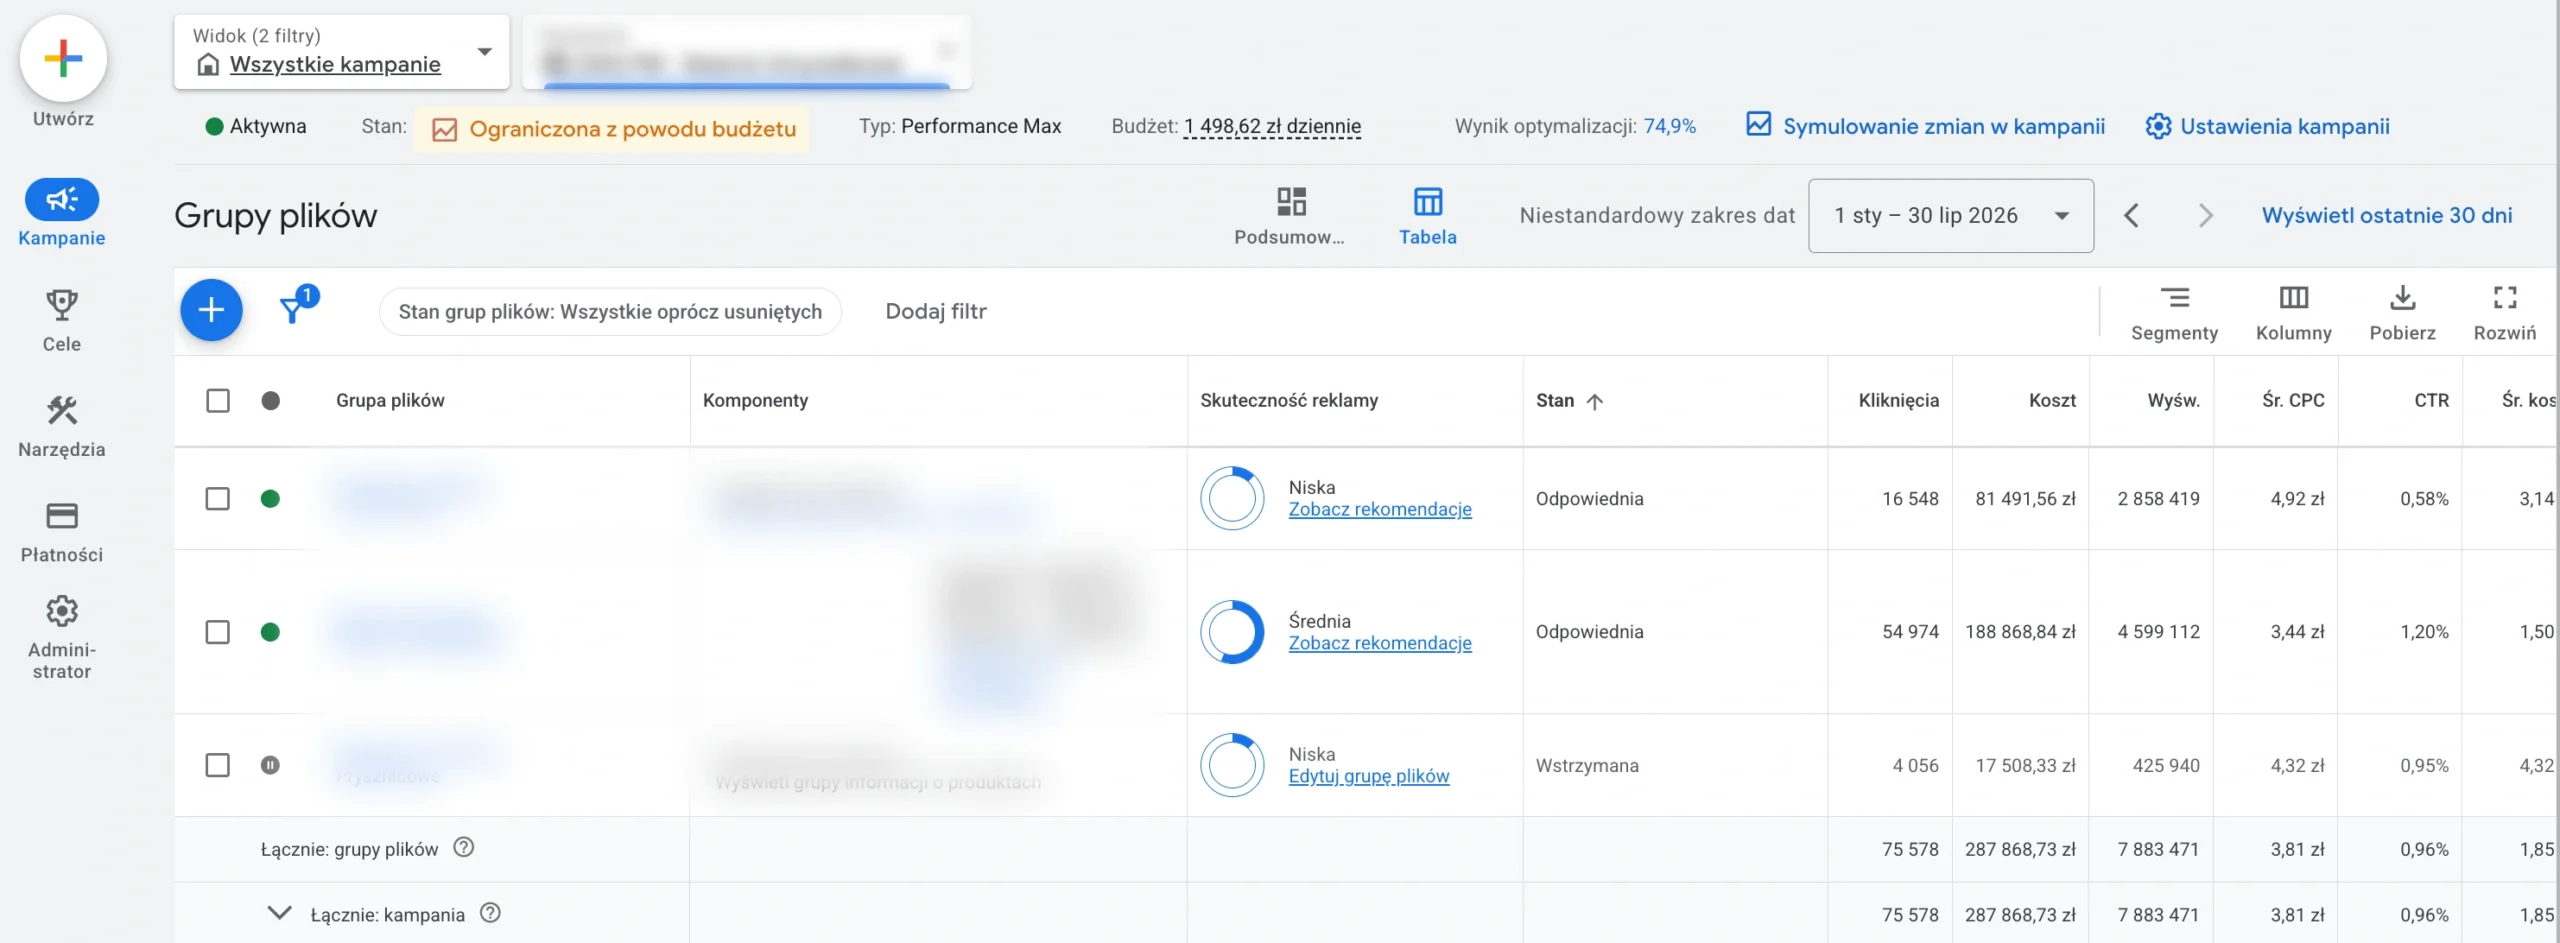This screenshot has height=943, width=2560.
Task: Switch to the Tabela view tab
Action: (1427, 215)
